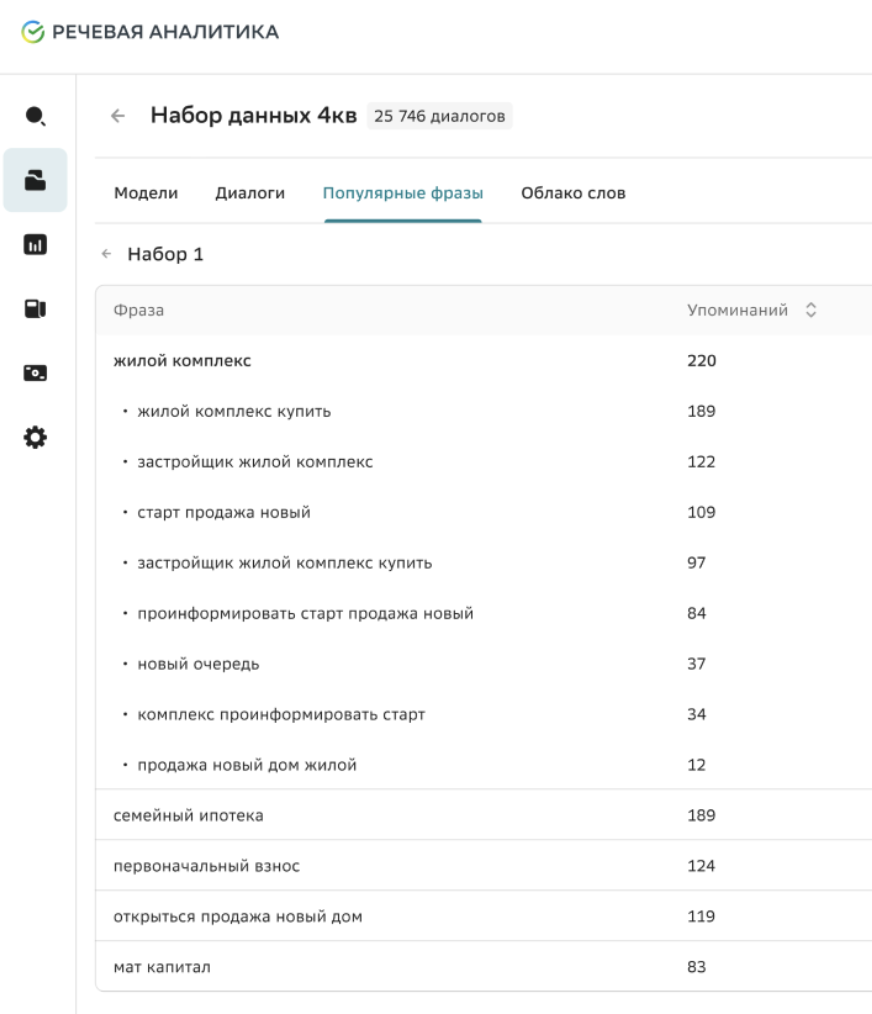Click the folder datasets sidebar icon
Viewport: 872px width, 1014px height.
(35, 180)
